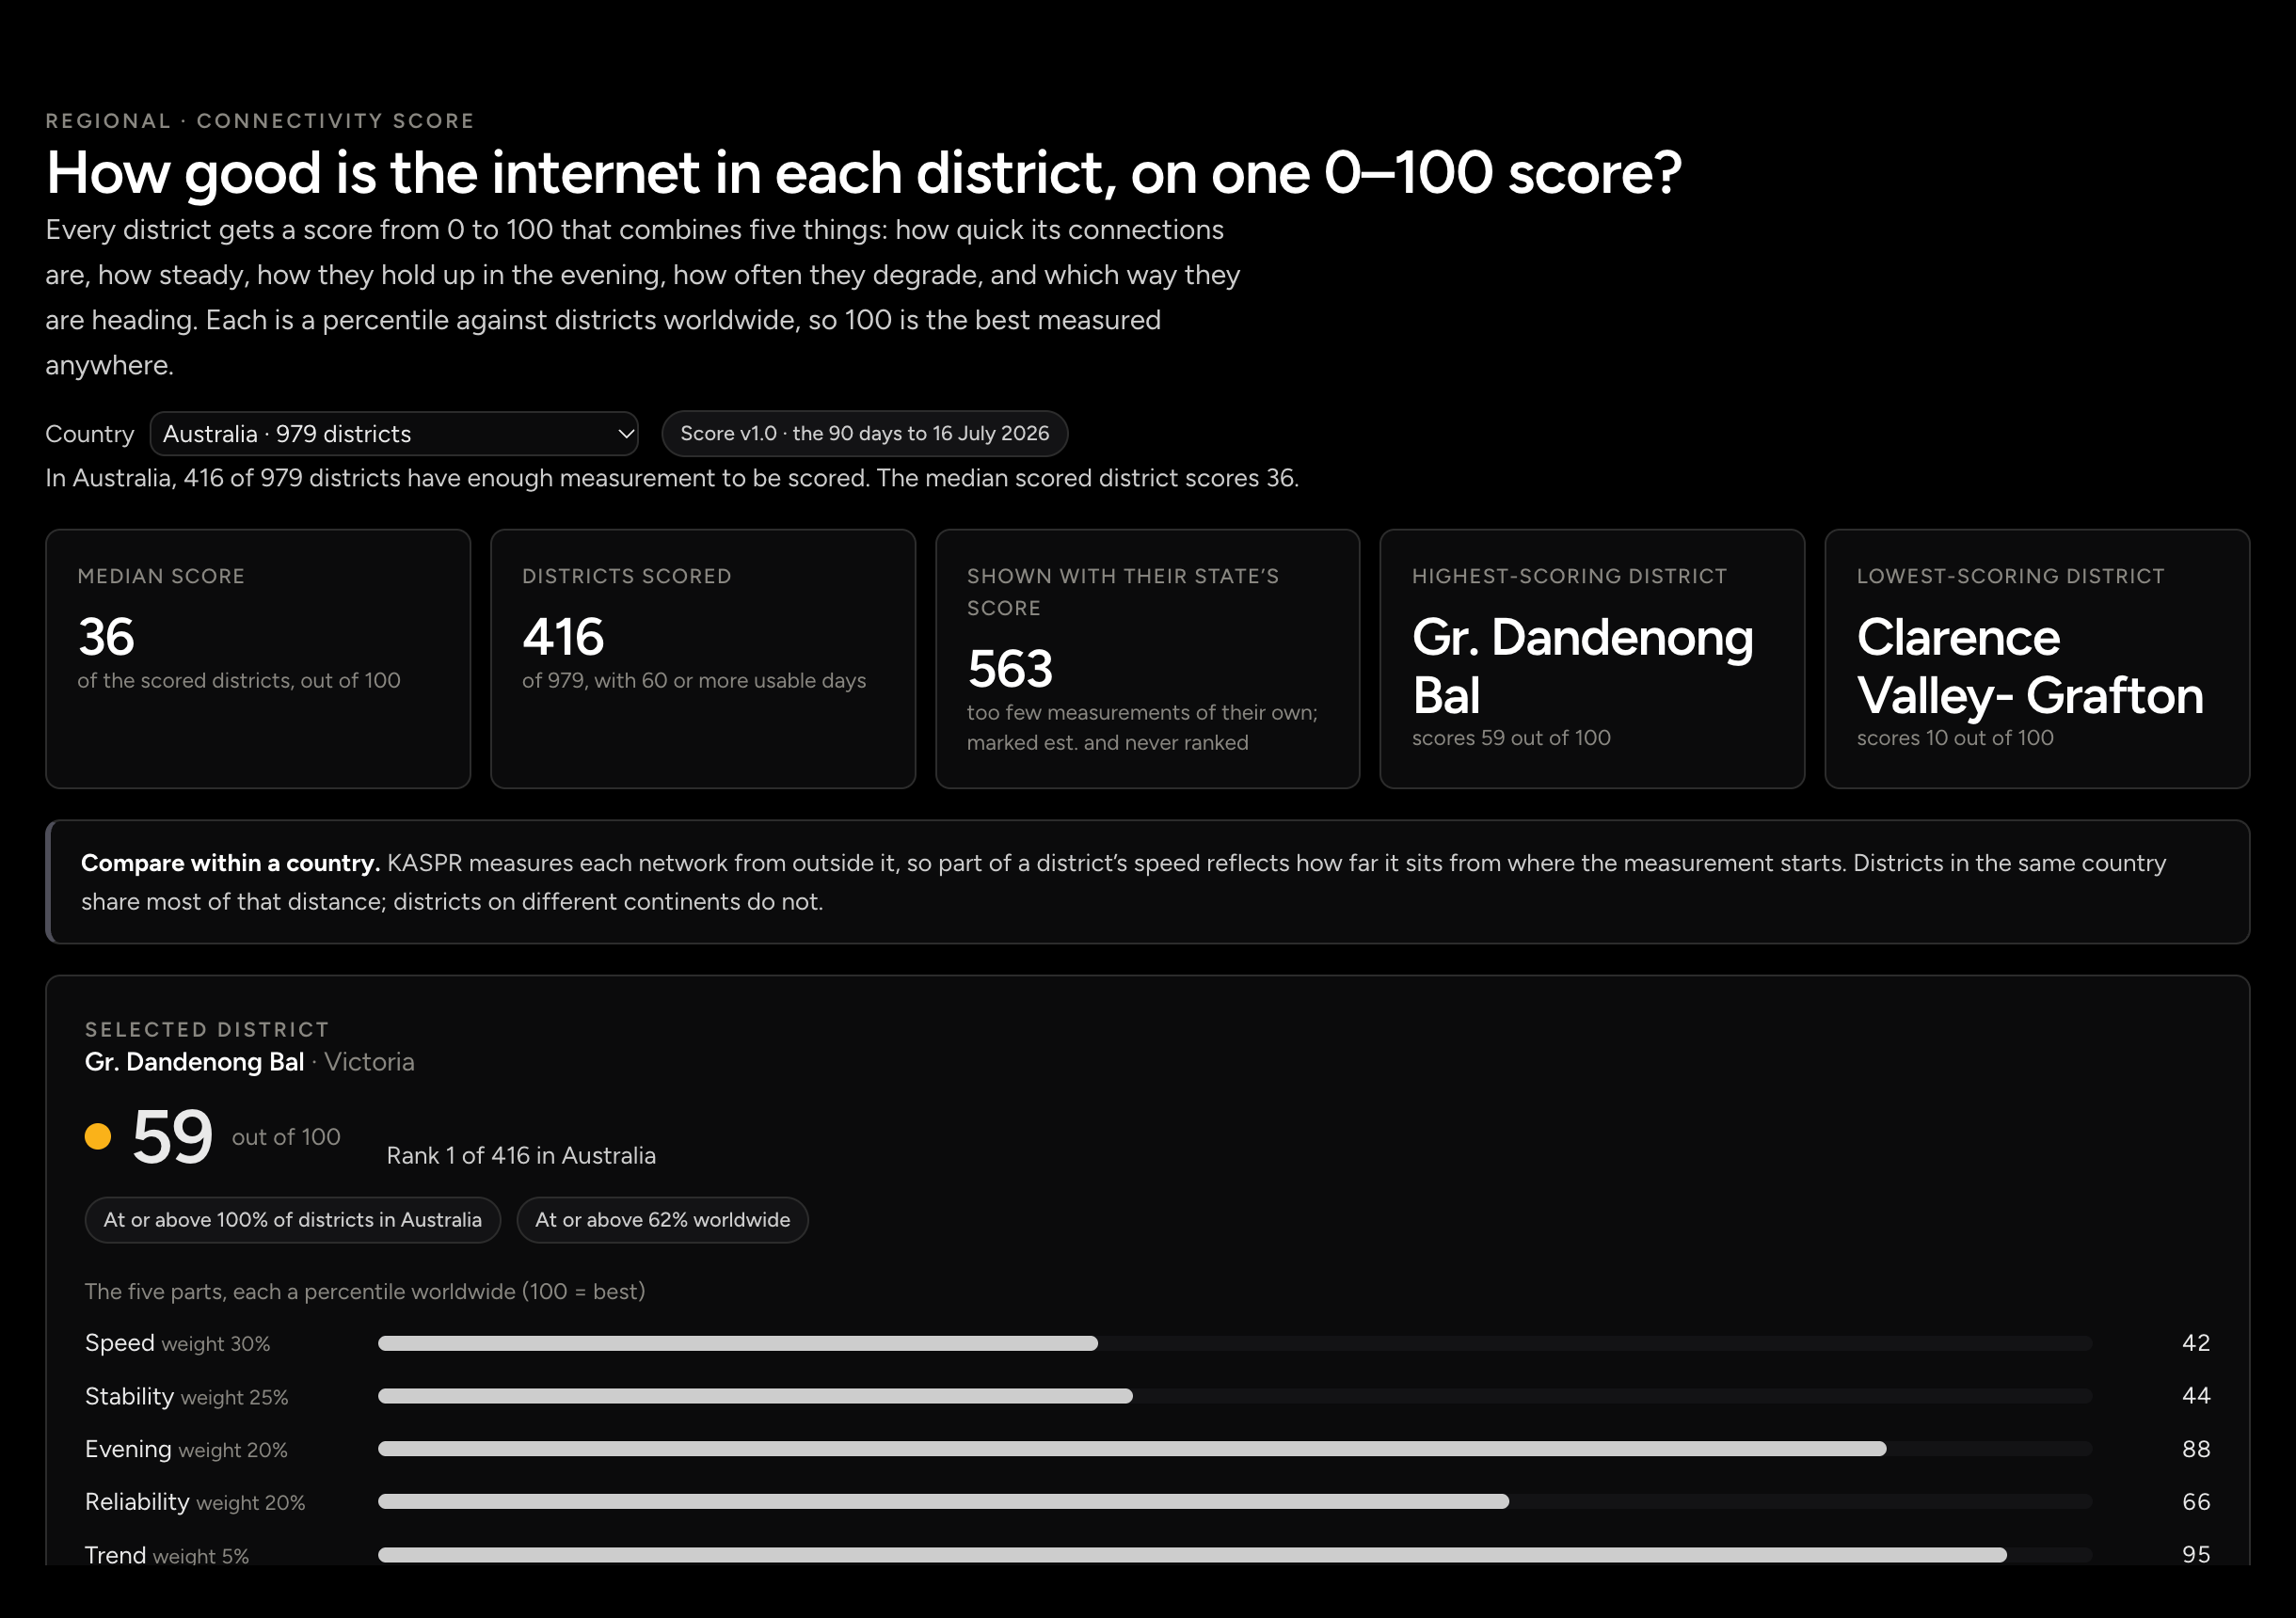Click the orange score indicator dot

(98, 1137)
